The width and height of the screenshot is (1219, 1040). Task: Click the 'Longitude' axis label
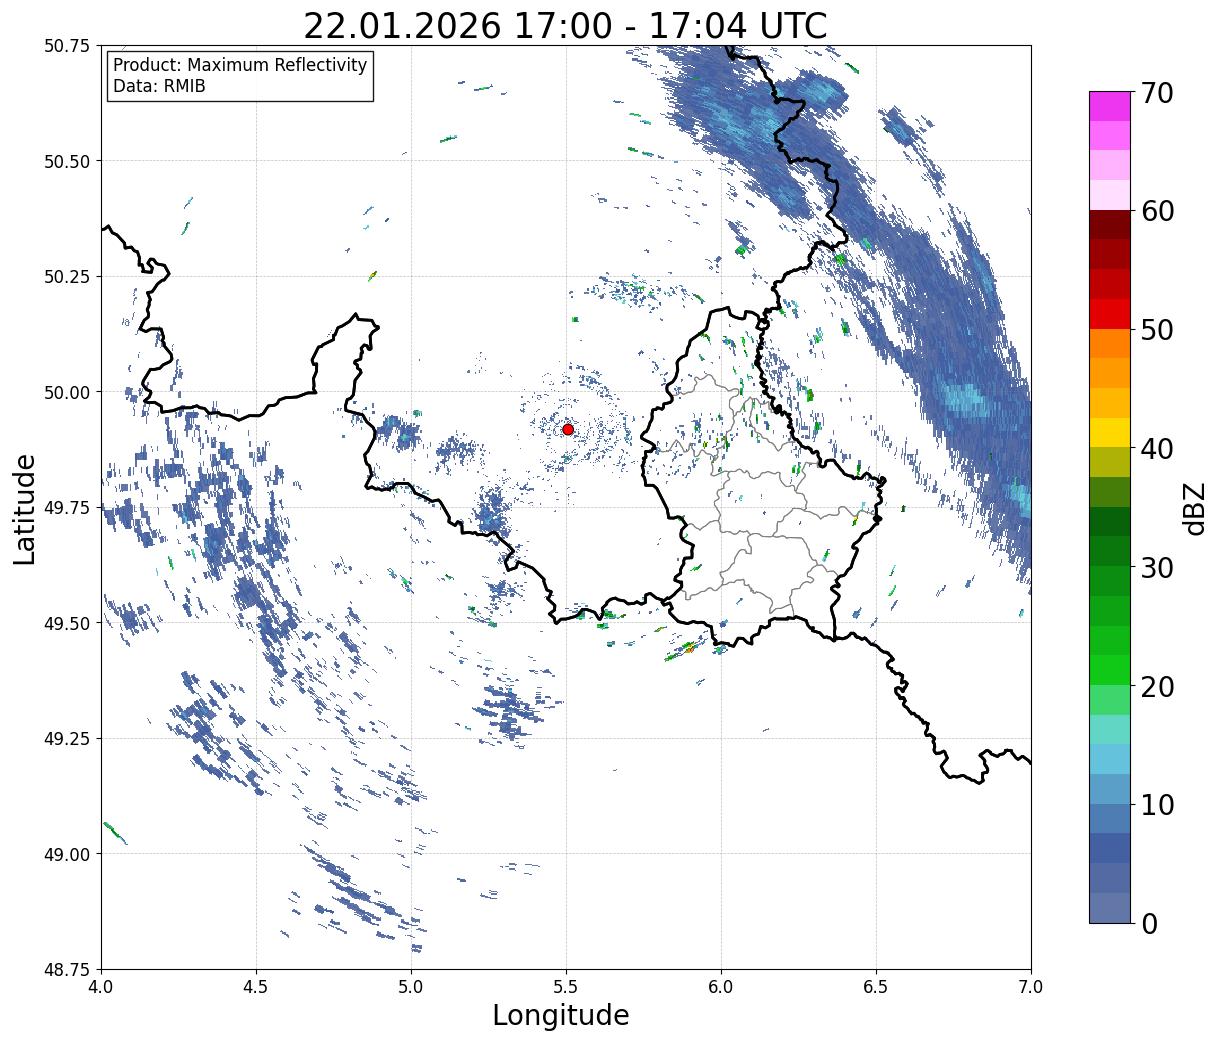point(561,1015)
